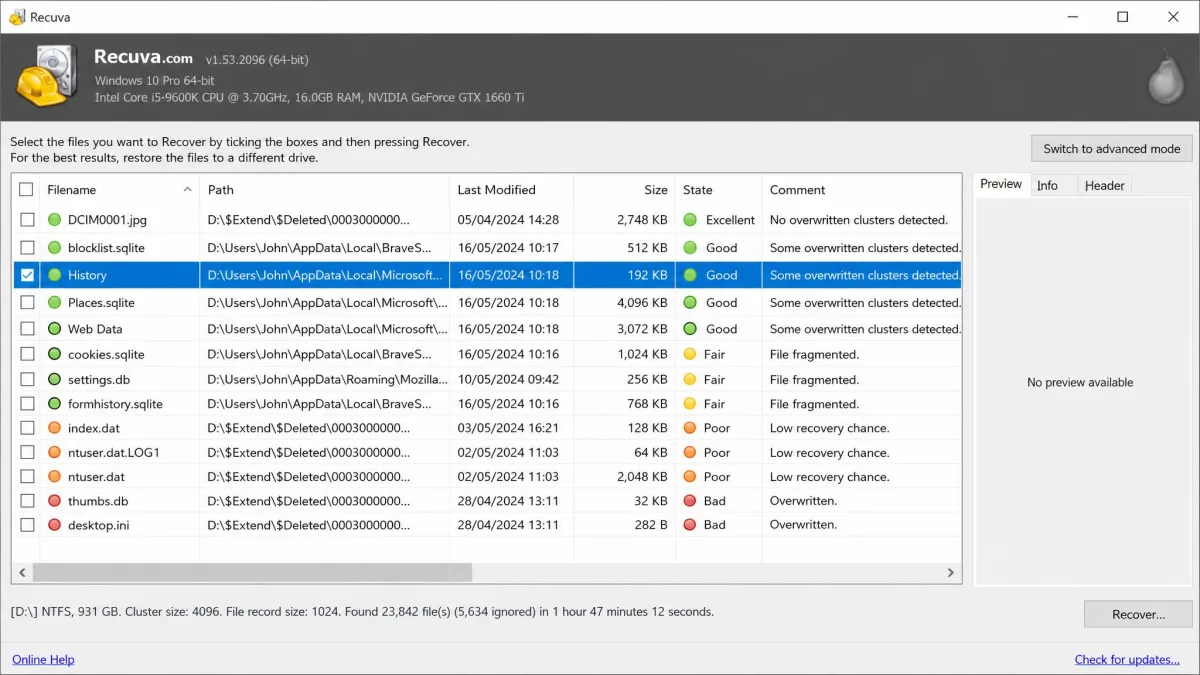Sort by the Filename column header

120,190
